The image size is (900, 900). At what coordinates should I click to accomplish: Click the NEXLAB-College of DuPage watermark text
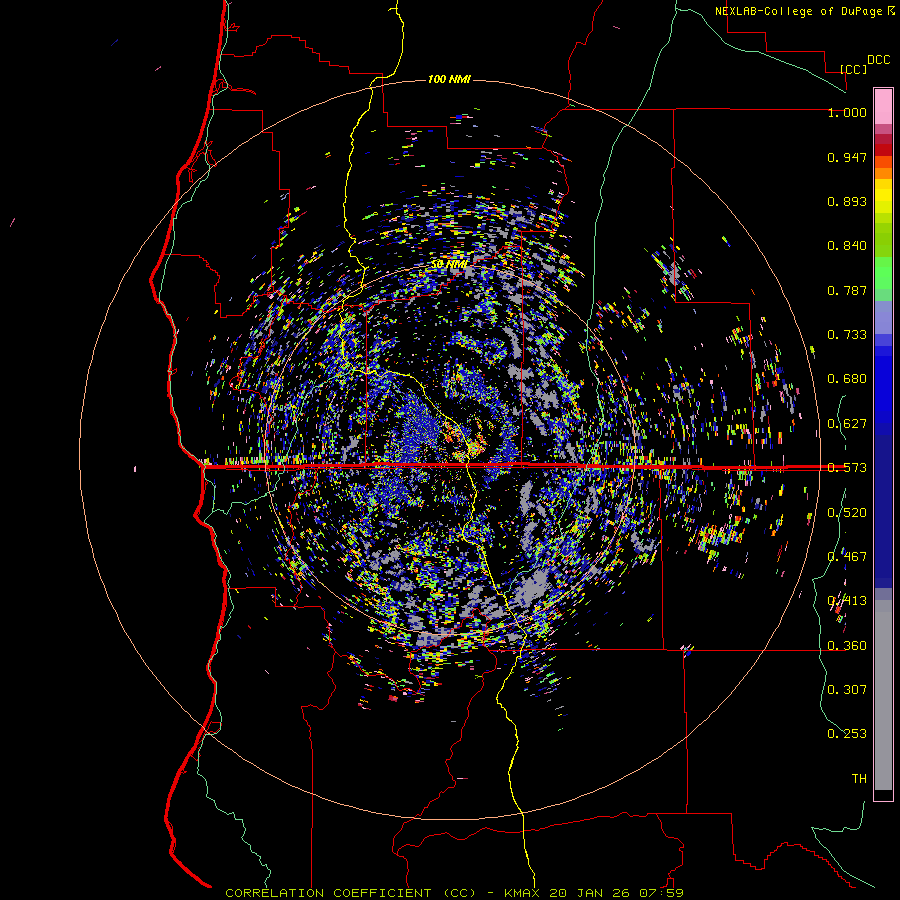coord(804,11)
